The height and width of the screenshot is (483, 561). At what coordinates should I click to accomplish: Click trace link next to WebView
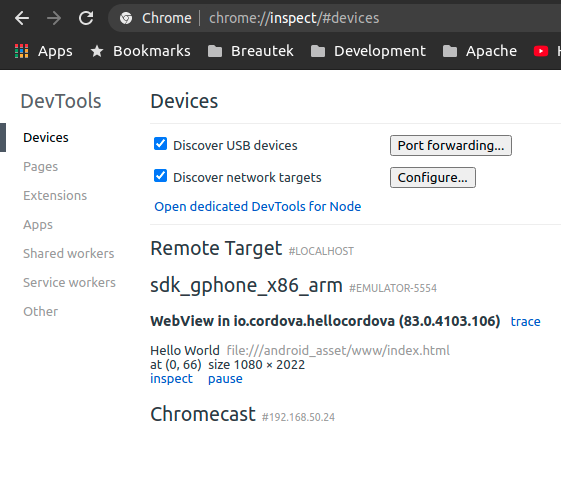tap(525, 322)
